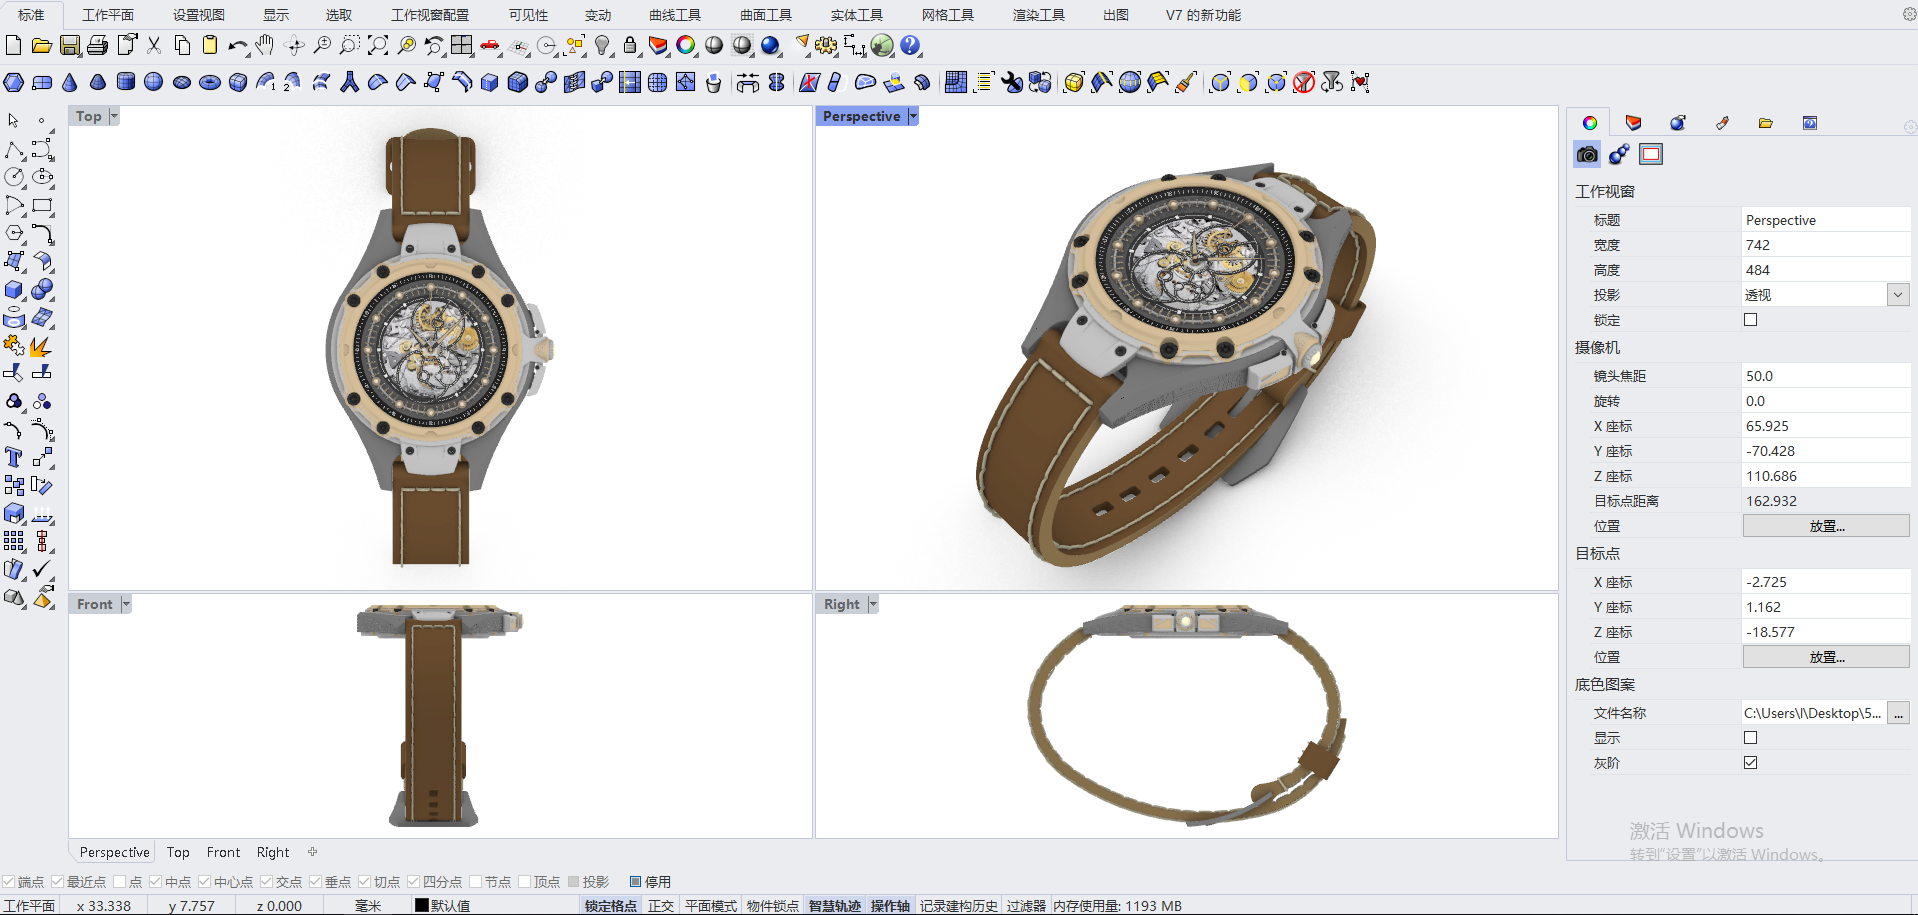Select the Text tool in left sidebar

14,457
